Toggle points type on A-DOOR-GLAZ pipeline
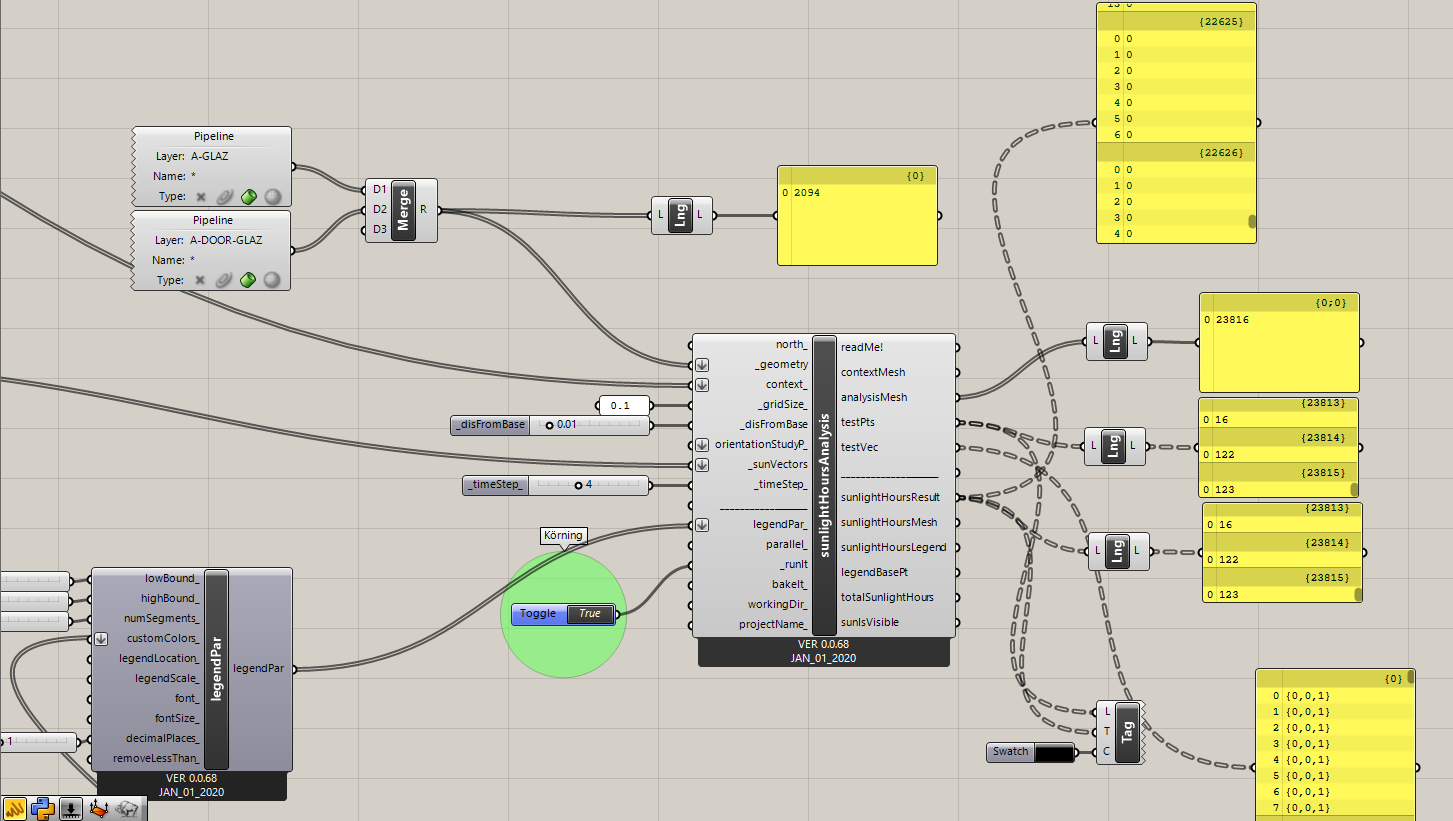The image size is (1453, 821). (200, 280)
